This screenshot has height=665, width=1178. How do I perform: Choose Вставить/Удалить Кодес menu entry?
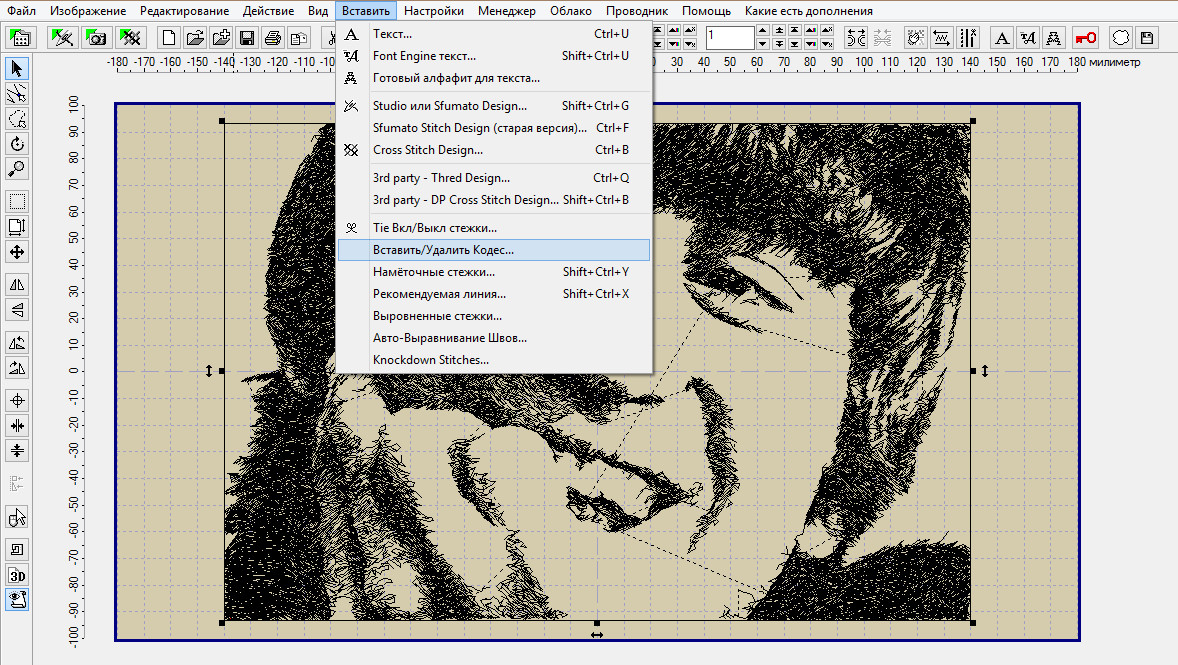(x=442, y=250)
